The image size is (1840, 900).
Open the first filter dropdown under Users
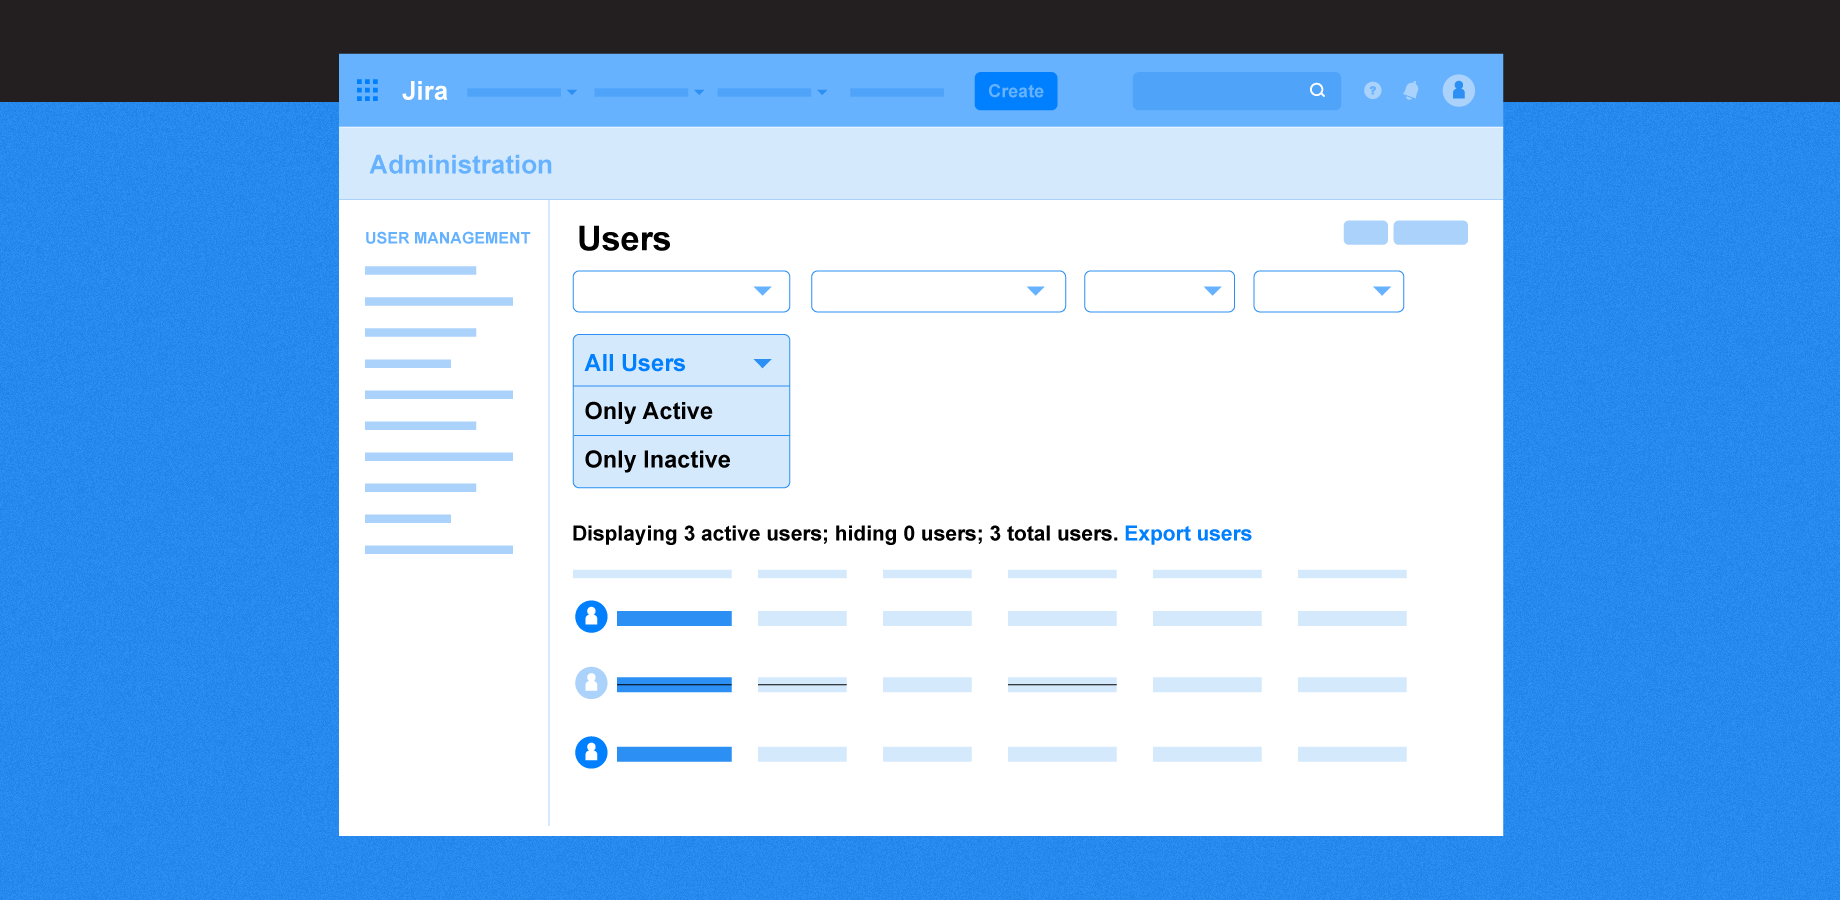[x=681, y=291]
